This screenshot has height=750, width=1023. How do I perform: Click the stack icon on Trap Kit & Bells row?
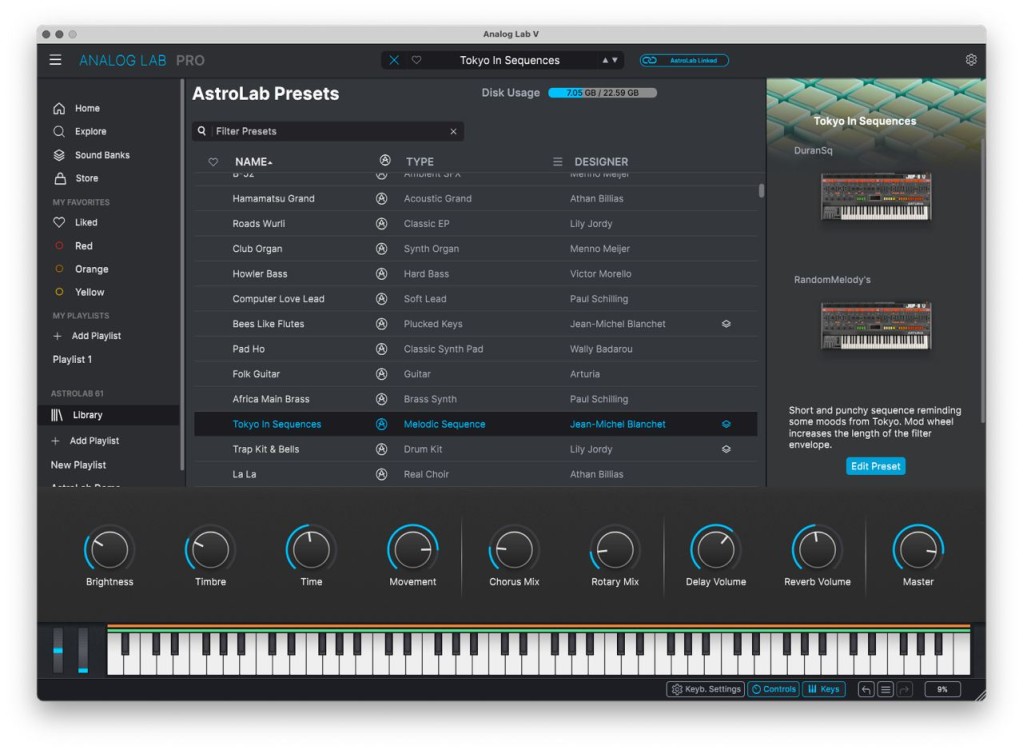[x=726, y=449]
